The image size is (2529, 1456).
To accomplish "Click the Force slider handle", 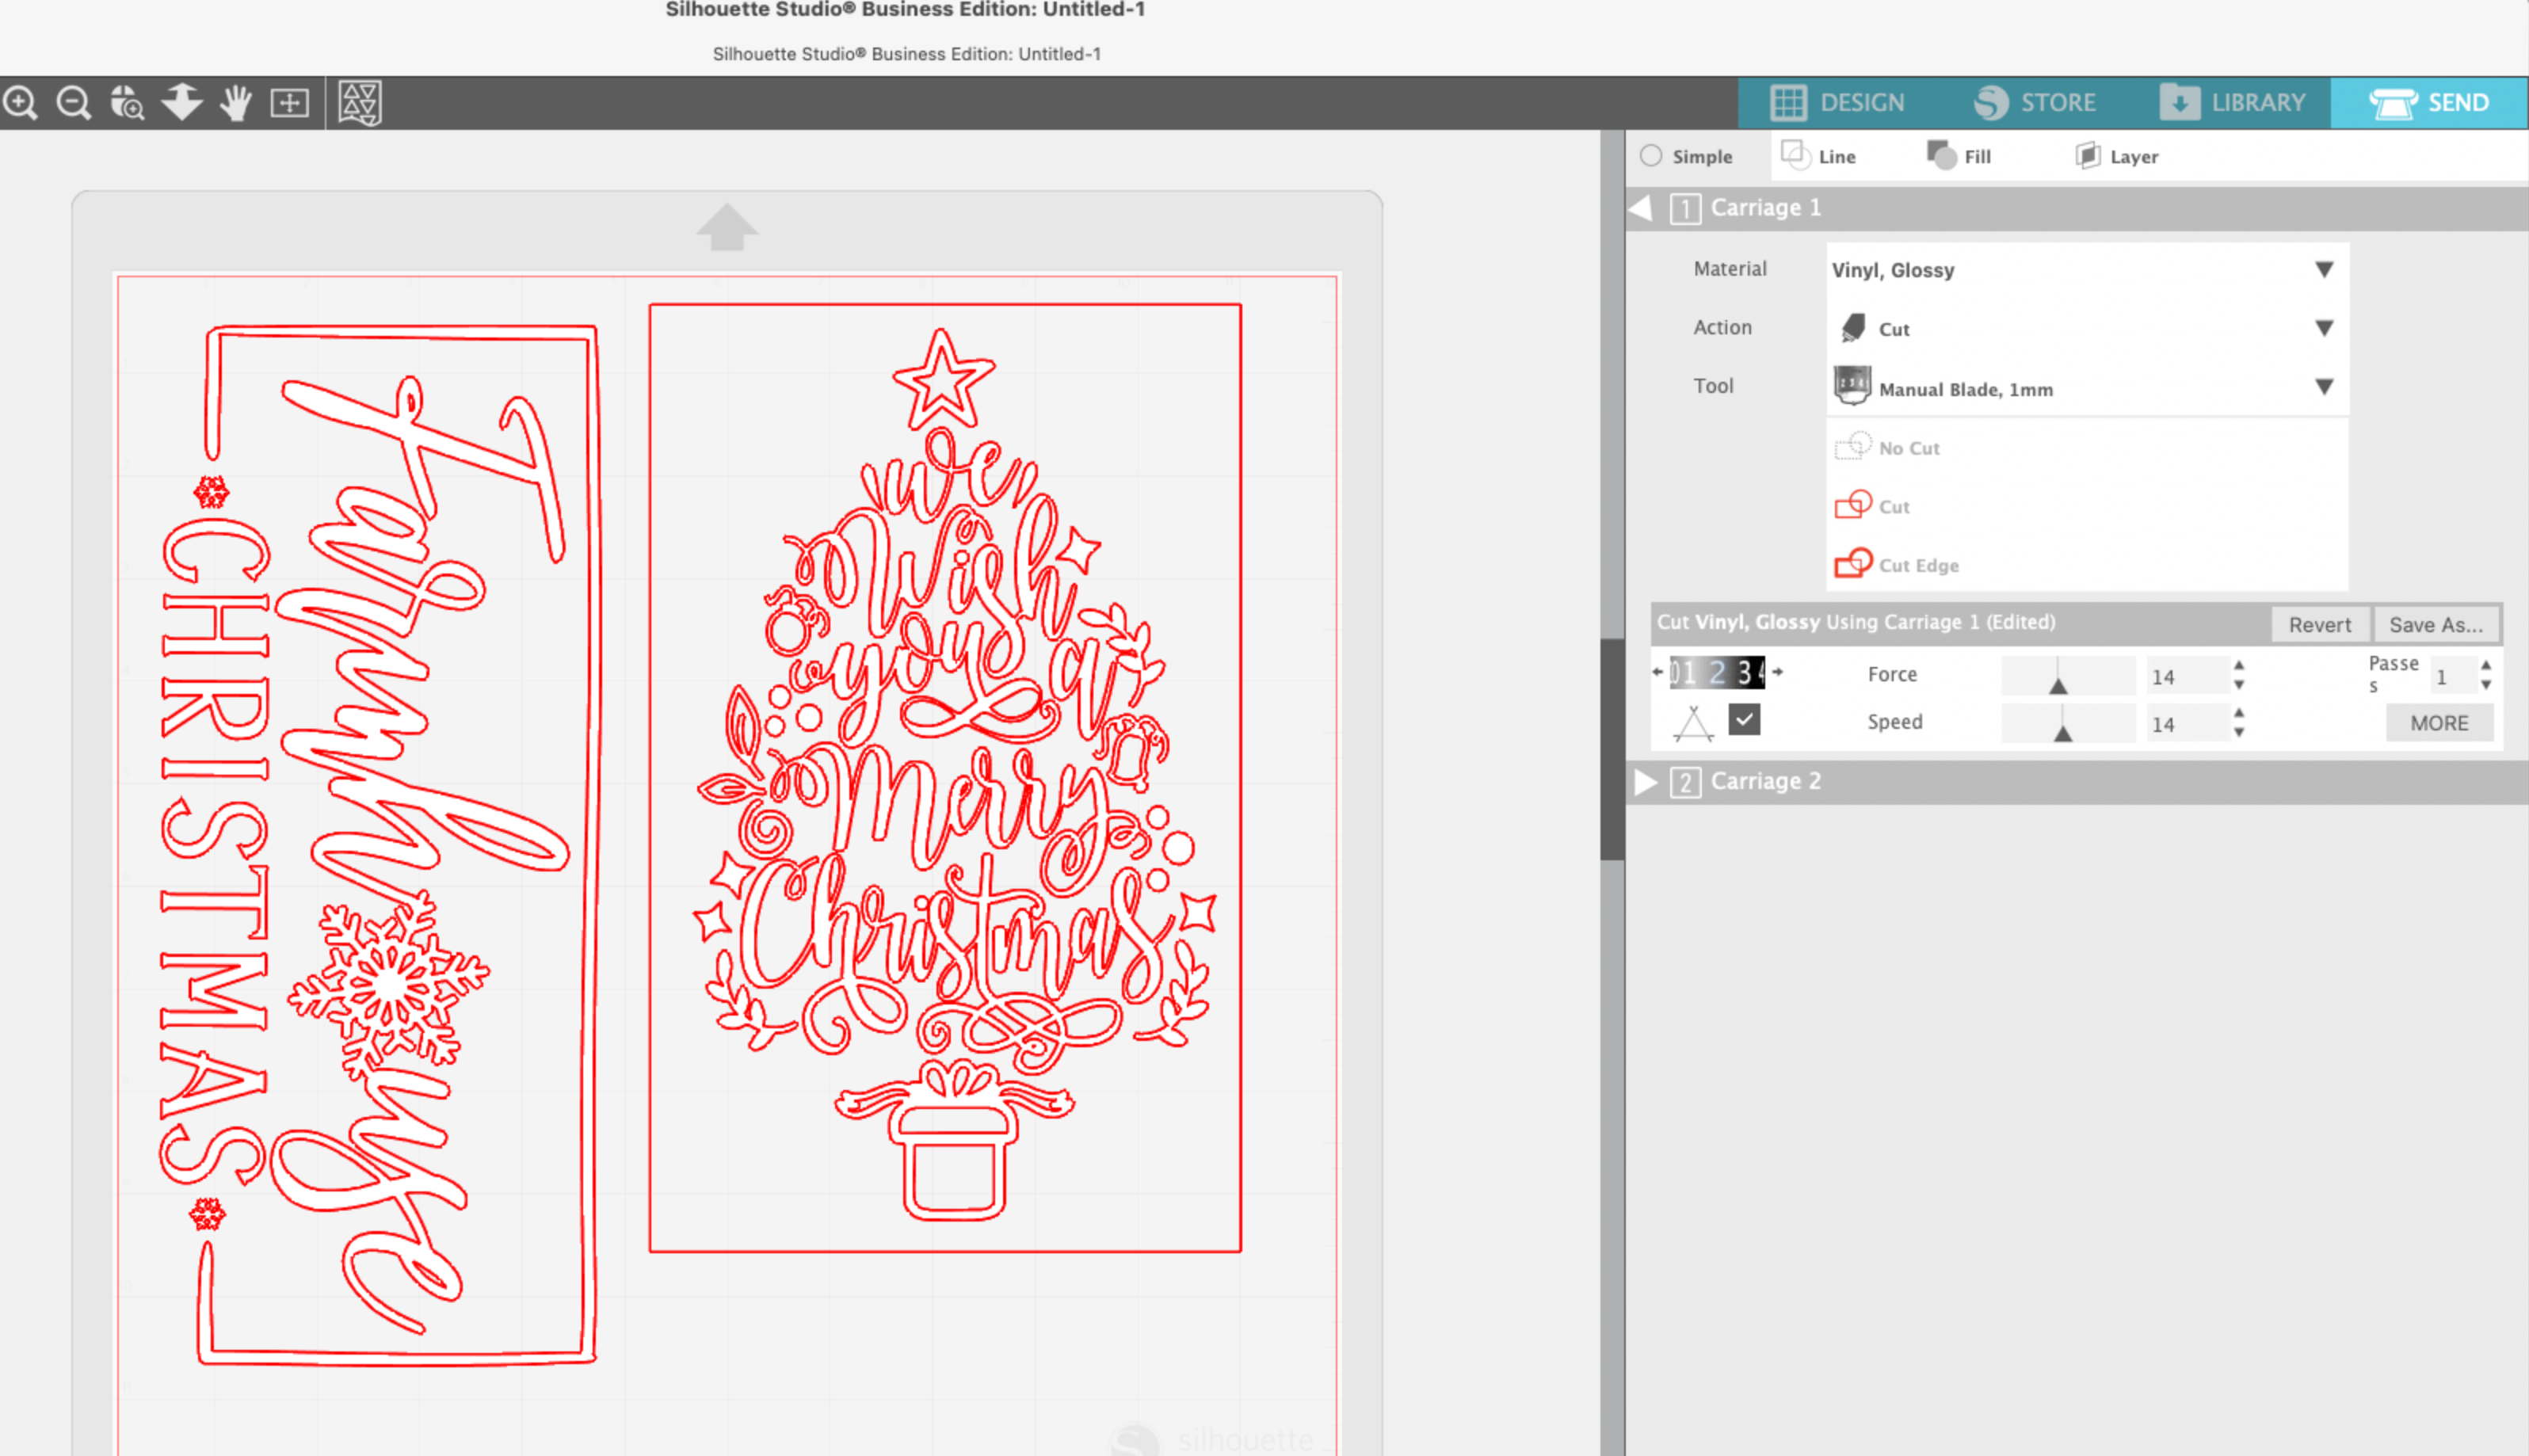I will (x=2058, y=685).
